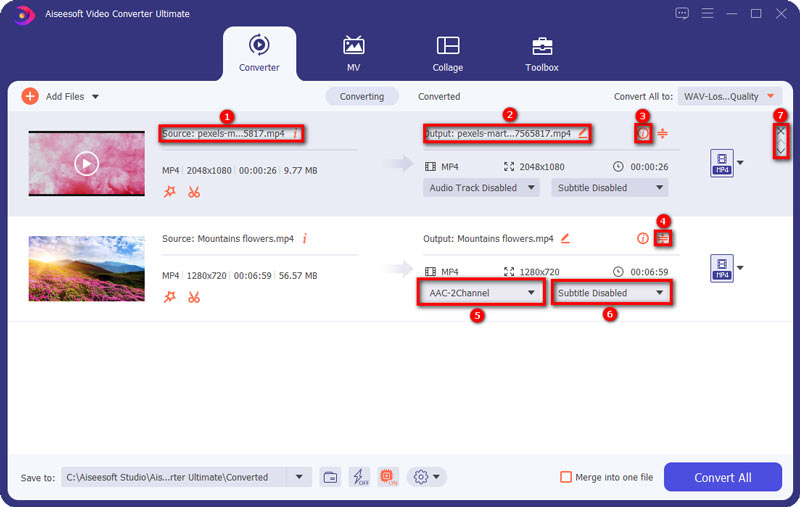The width and height of the screenshot is (800, 507).
Task: Select the Mountains flowers thumbnail
Action: point(86,268)
